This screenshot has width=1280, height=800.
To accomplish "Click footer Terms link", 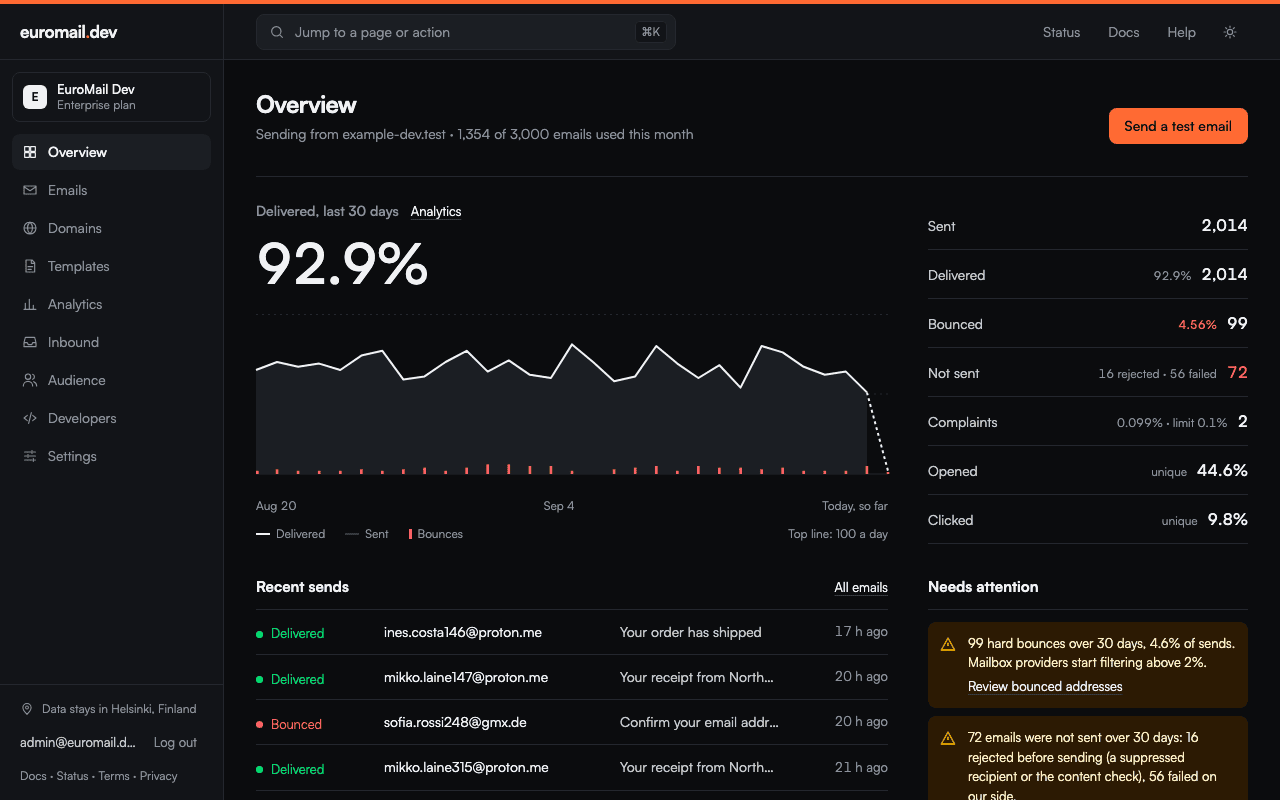I will 114,776.
